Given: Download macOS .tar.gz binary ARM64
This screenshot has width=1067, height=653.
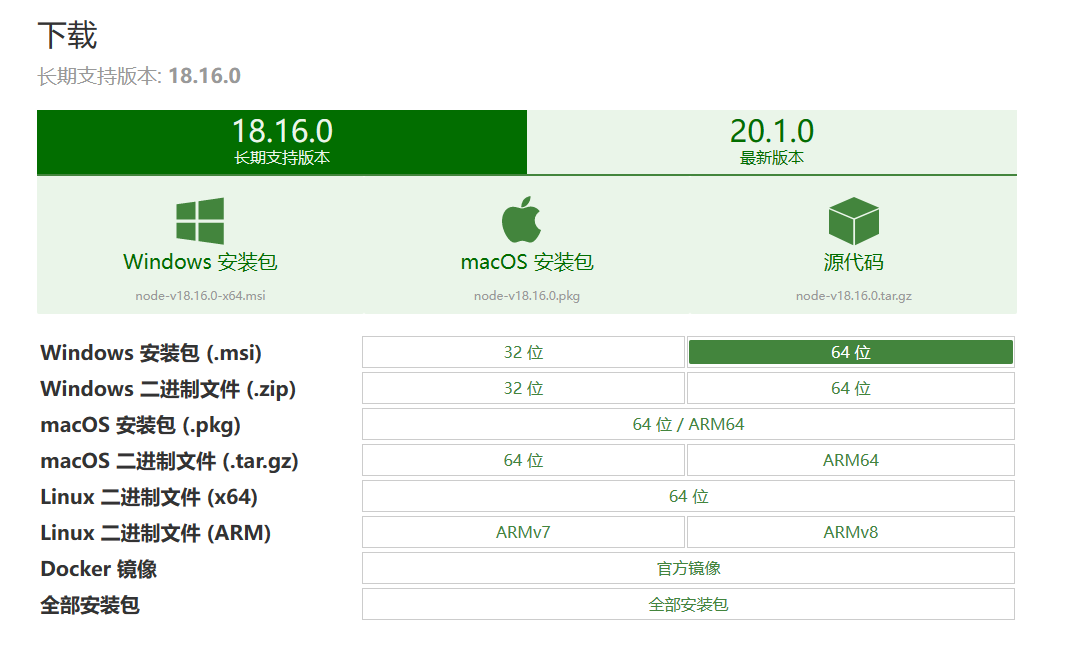Looking at the screenshot, I should click(851, 461).
